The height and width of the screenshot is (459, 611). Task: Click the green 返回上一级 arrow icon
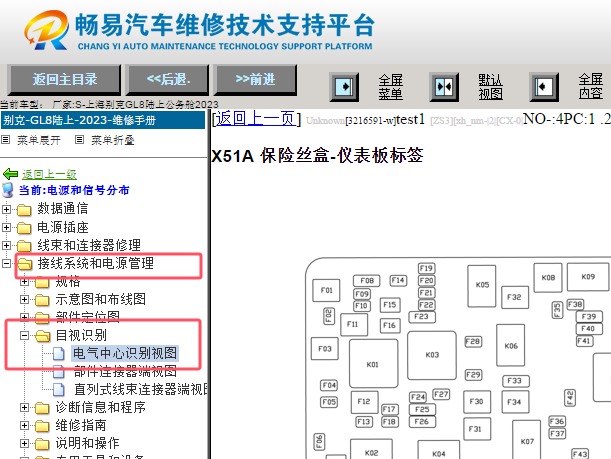(11, 174)
